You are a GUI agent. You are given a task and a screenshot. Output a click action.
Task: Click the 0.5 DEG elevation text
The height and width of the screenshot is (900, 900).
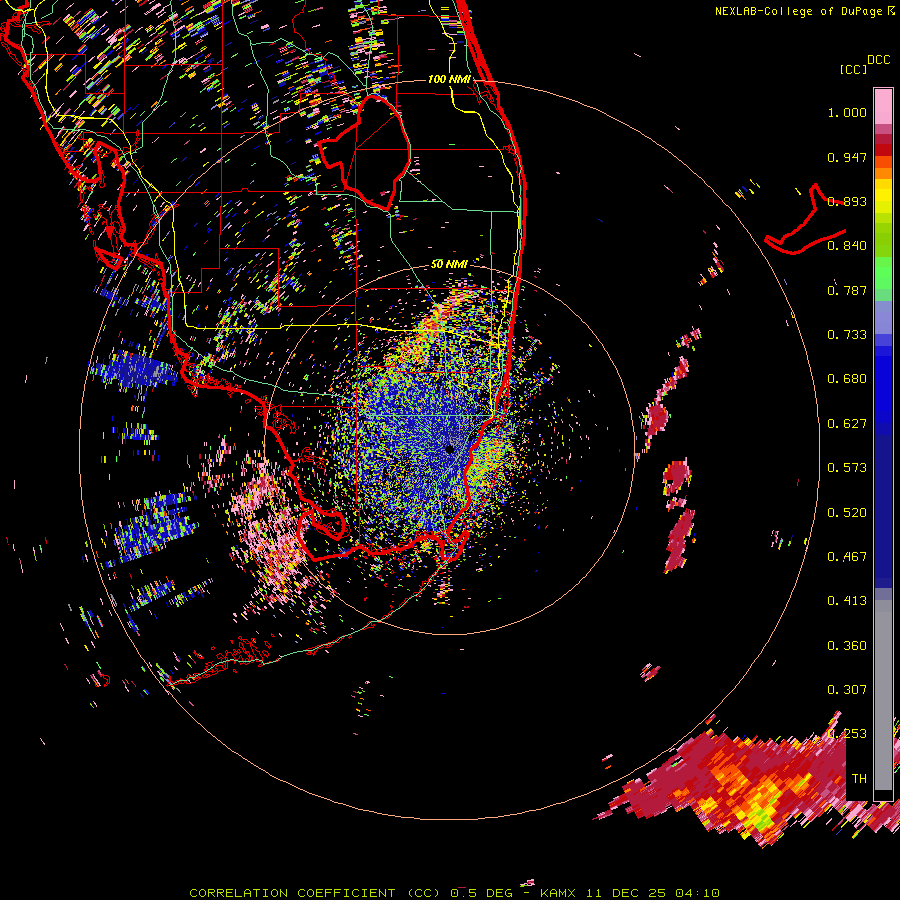[482, 893]
